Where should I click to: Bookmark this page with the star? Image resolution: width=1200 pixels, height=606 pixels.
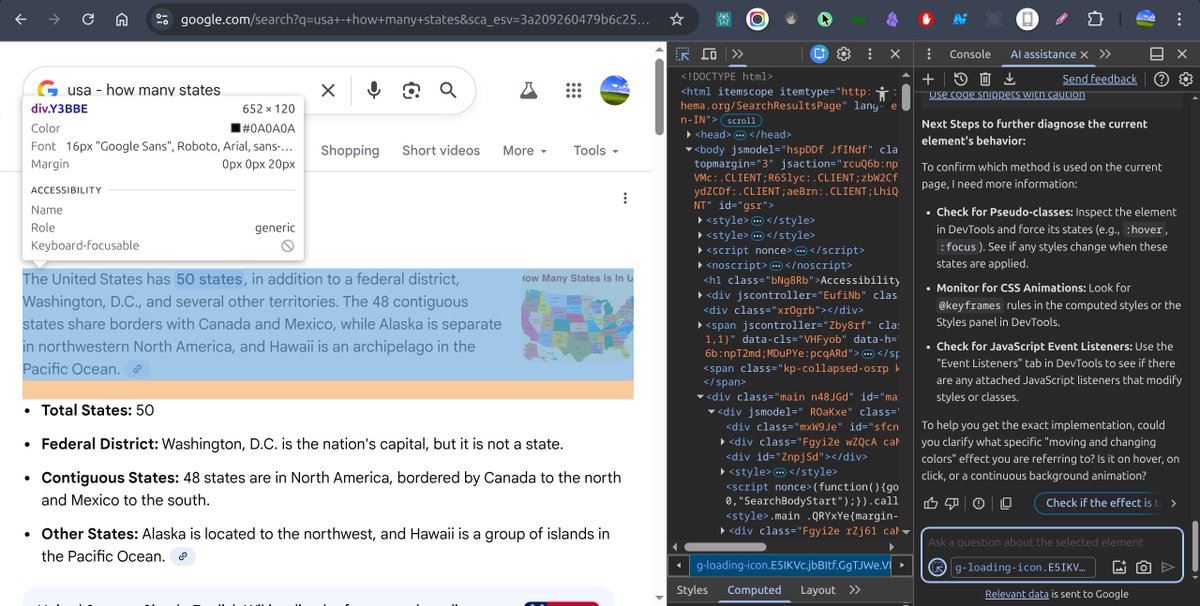click(677, 19)
